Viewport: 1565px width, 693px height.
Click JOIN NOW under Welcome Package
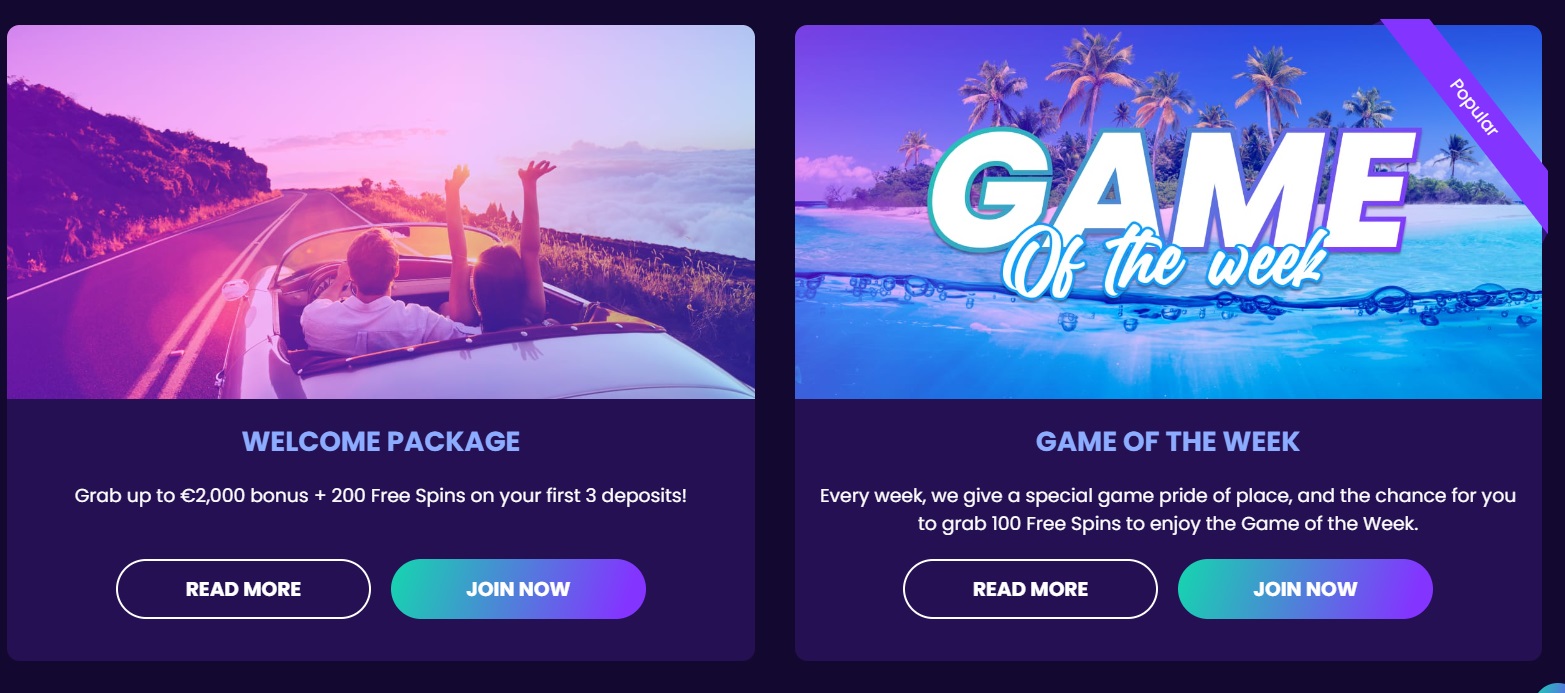point(518,589)
